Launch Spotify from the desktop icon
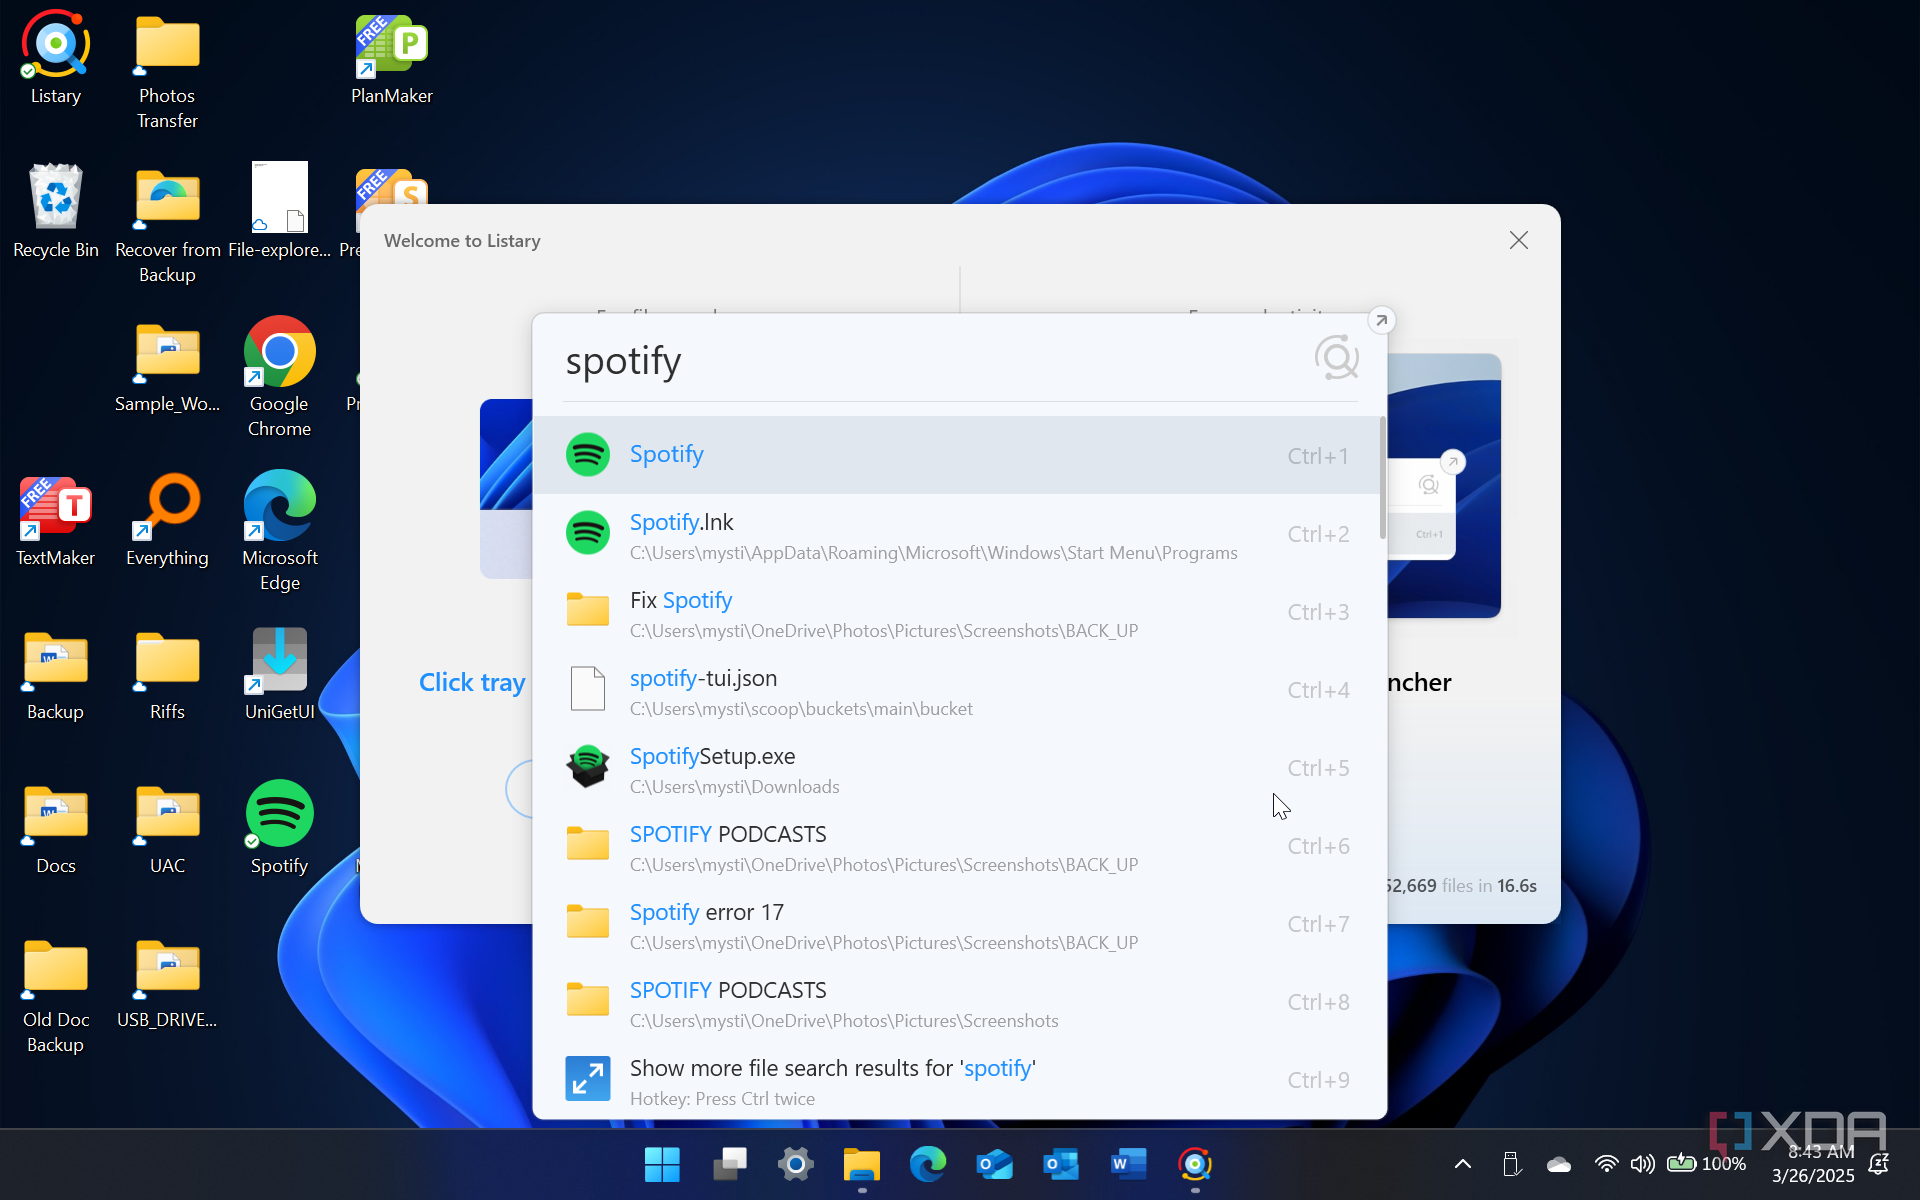Viewport: 1920px width, 1200px height. [x=280, y=828]
